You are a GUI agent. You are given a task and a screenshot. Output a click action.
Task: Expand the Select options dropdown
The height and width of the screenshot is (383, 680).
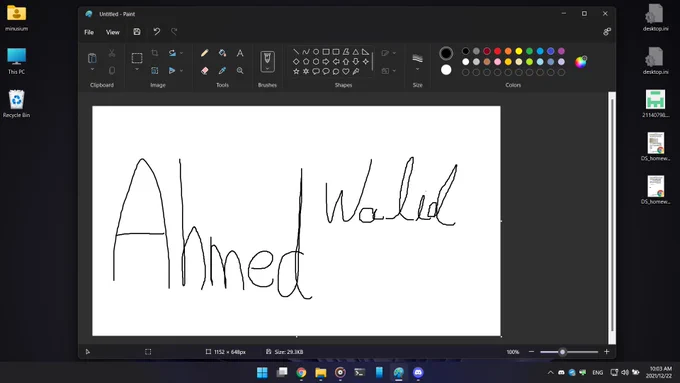coord(137,69)
